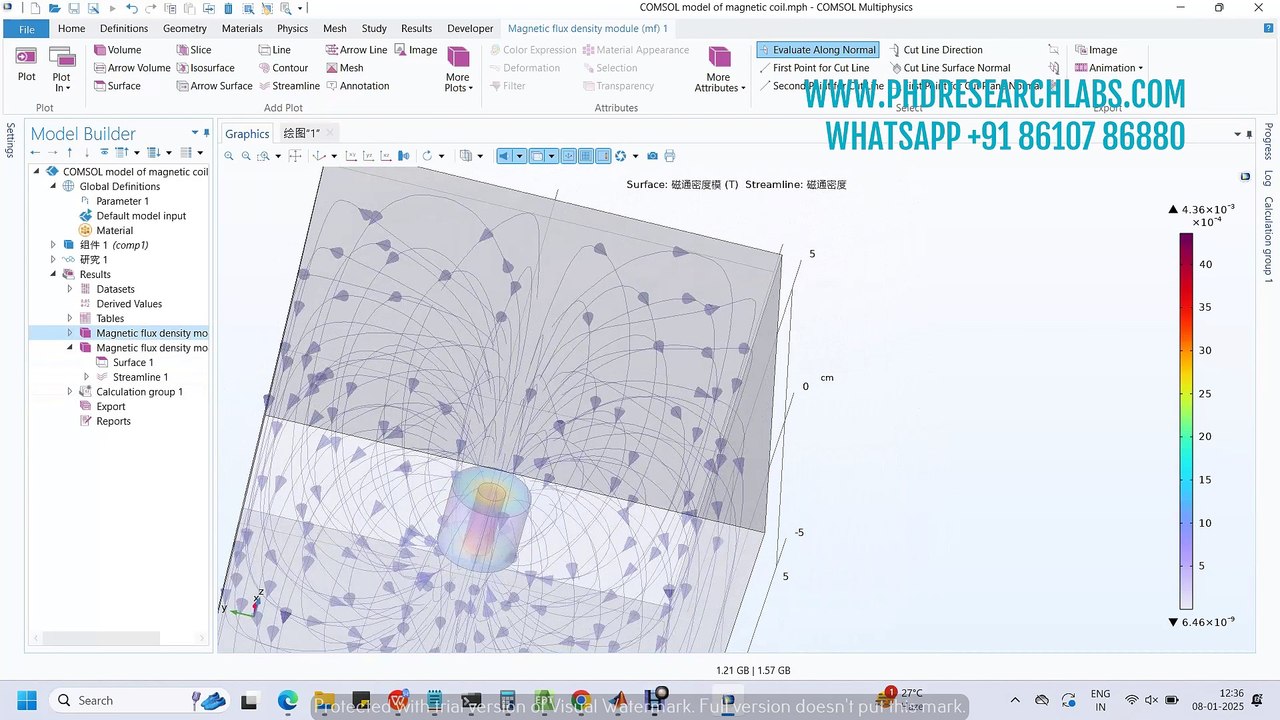Toggle scene light button in Graphics toolbar
This screenshot has height=720, width=1280.
(x=505, y=156)
